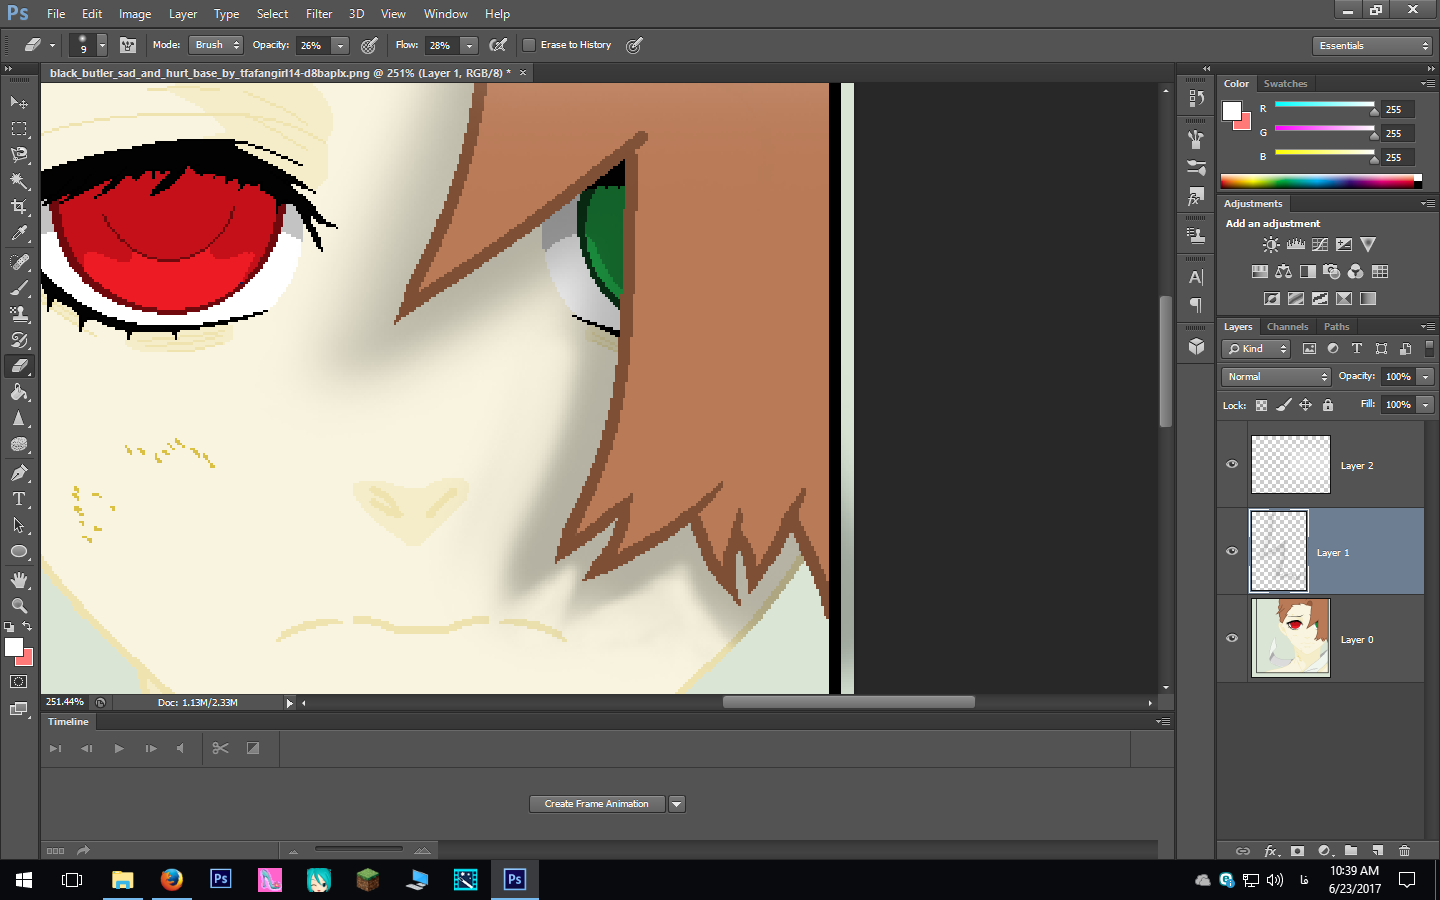The width and height of the screenshot is (1440, 900).
Task: Select the Brush tool in toolbox
Action: [19, 288]
